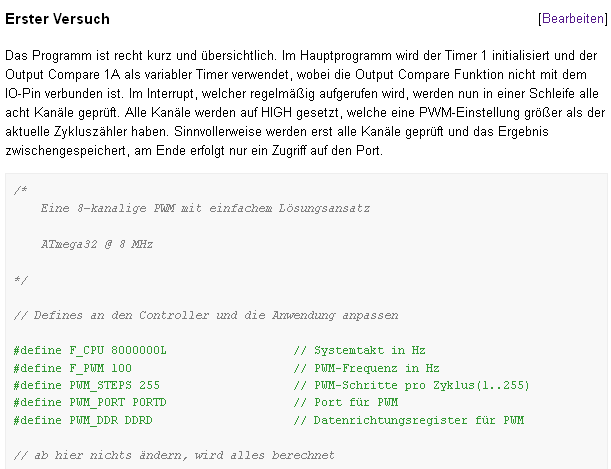Click the PWM_DDR DDRD define line

83,420
